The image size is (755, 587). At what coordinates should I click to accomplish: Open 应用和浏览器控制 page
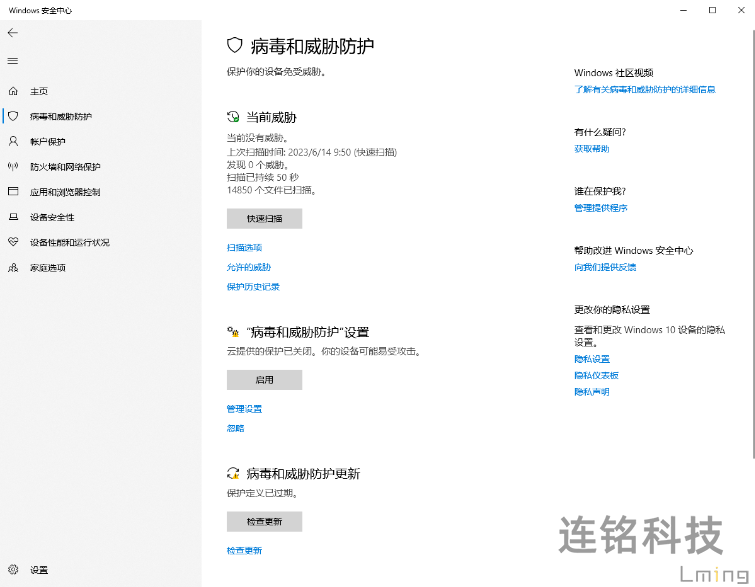[x=65, y=192]
